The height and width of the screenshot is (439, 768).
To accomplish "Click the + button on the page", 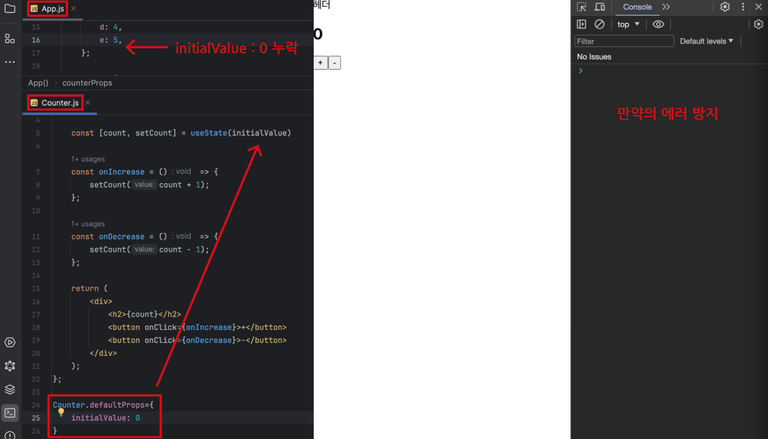I will [x=320, y=63].
